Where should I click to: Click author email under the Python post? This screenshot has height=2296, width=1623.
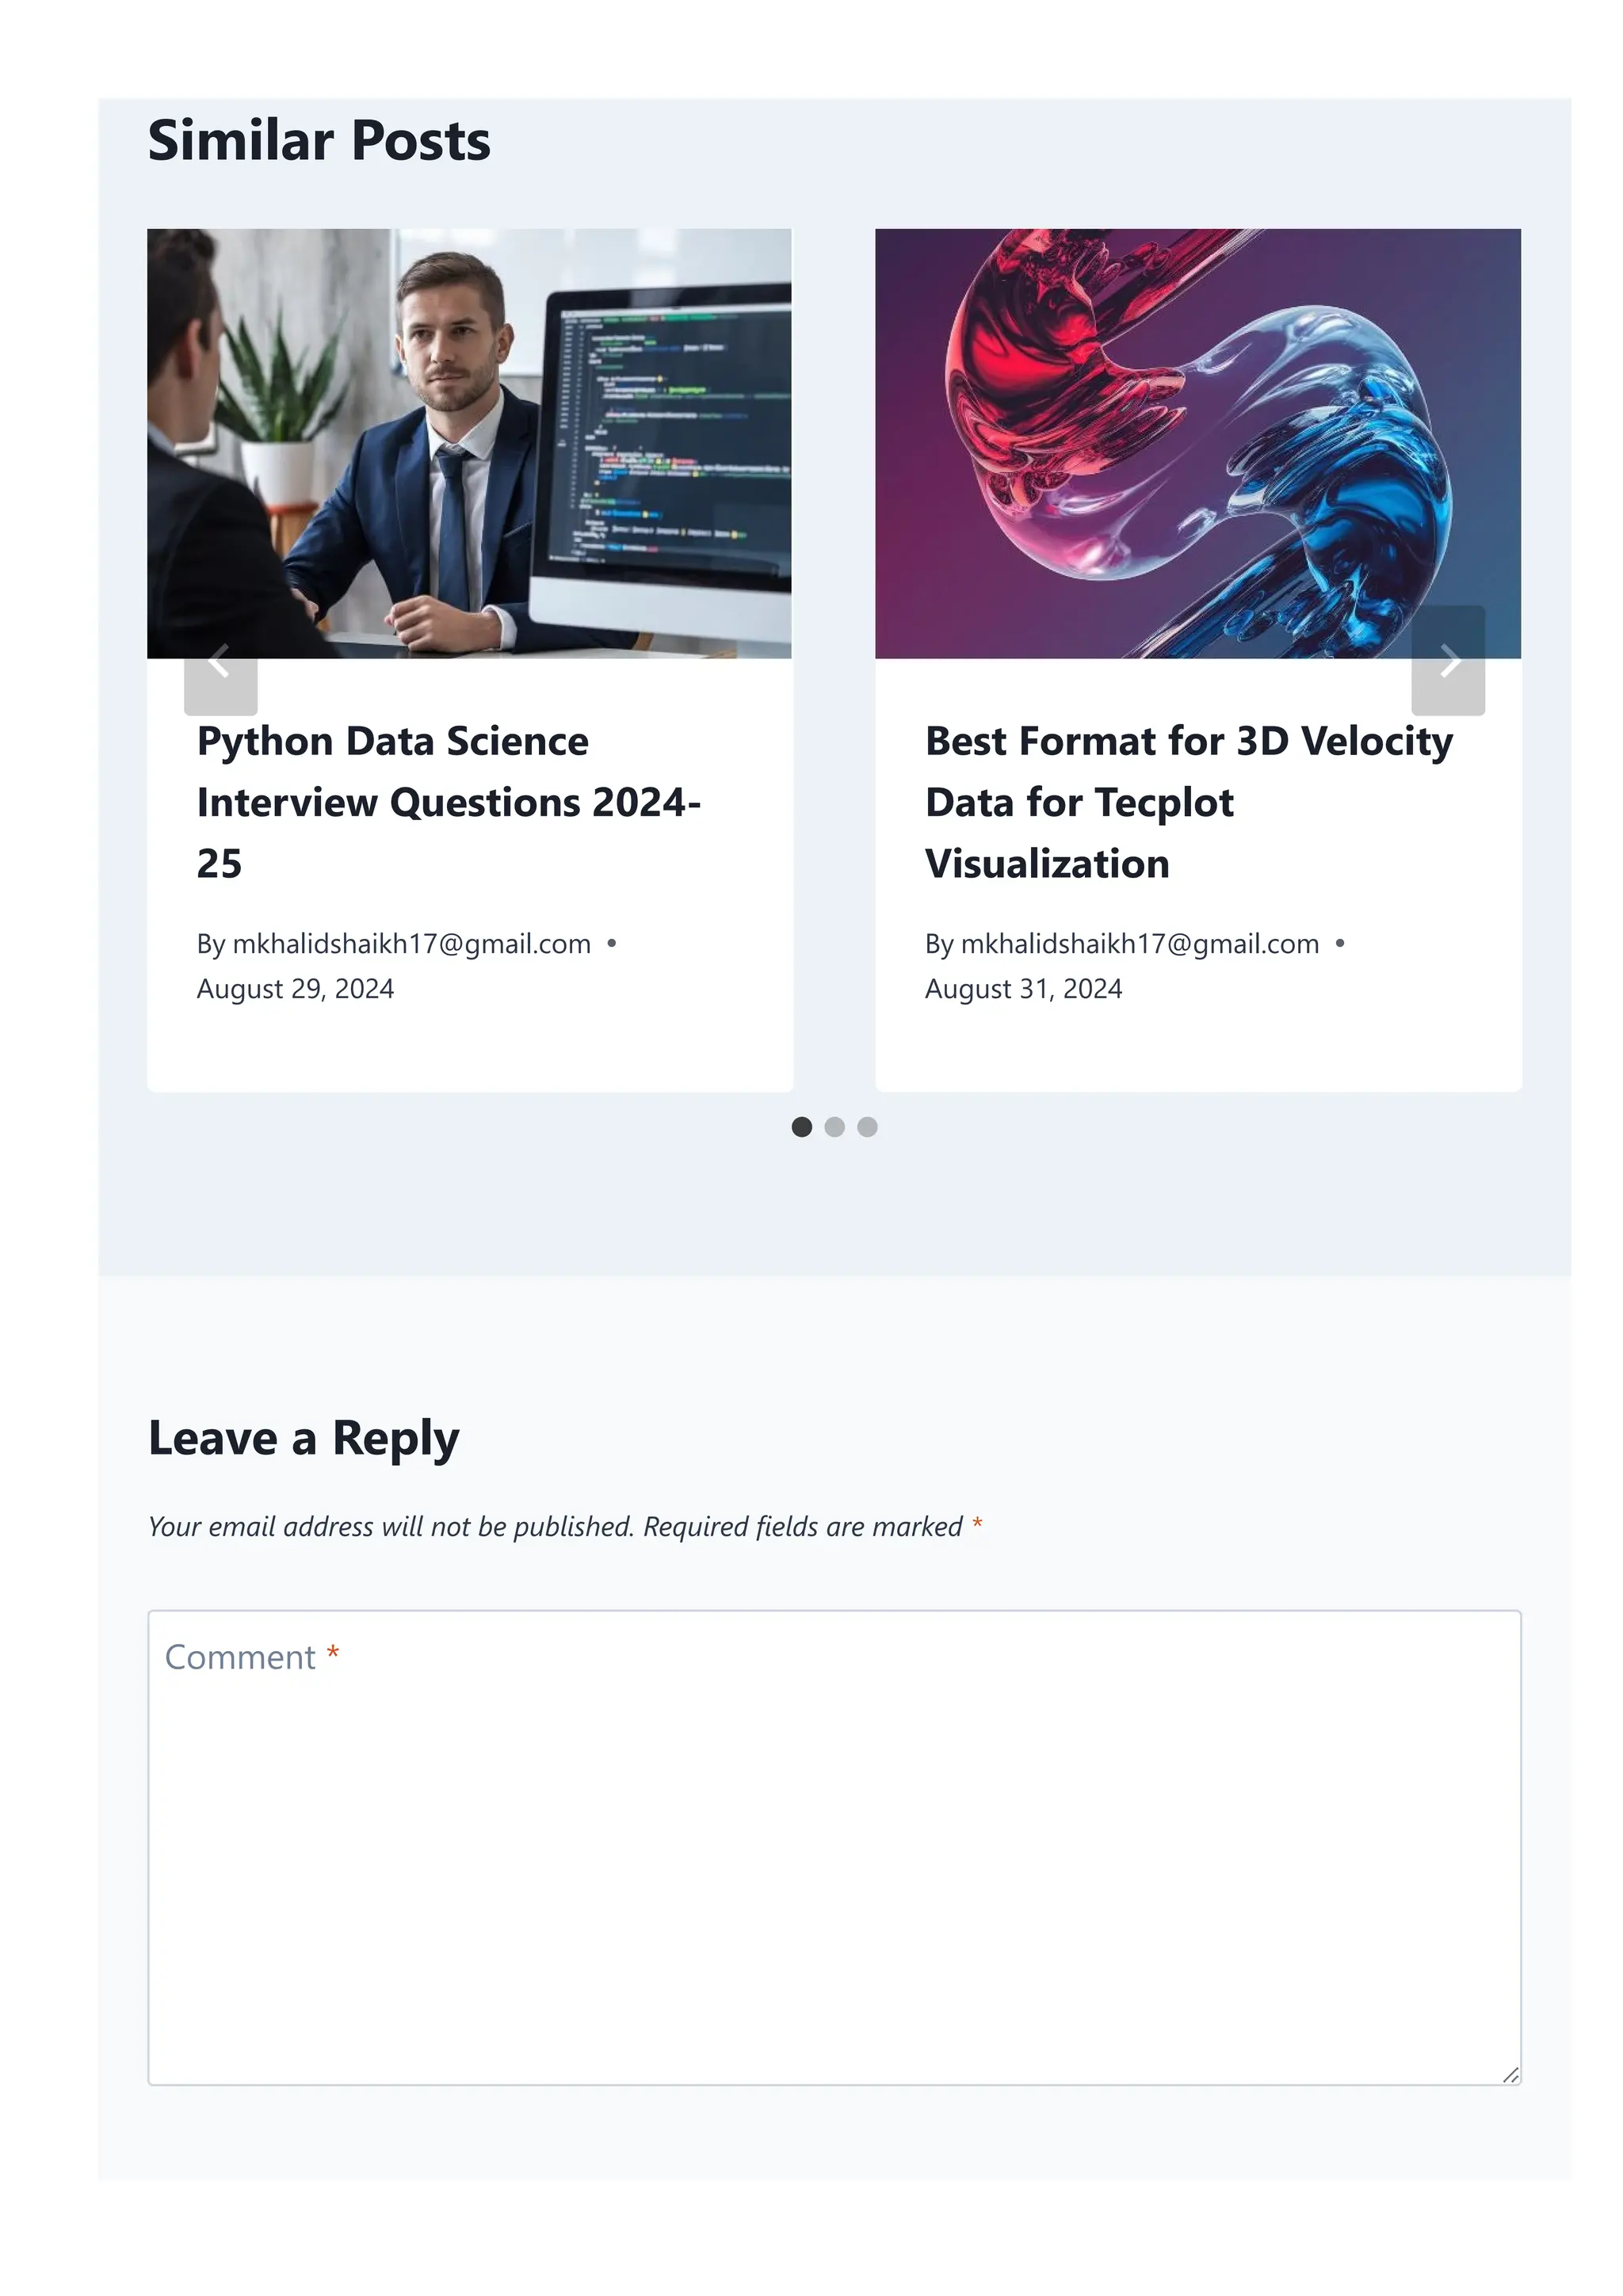(x=411, y=944)
